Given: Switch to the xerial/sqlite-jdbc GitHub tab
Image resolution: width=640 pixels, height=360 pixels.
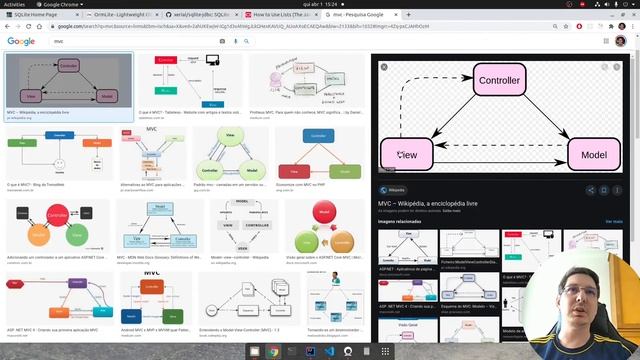Looking at the screenshot, I should pyautogui.click(x=202, y=14).
